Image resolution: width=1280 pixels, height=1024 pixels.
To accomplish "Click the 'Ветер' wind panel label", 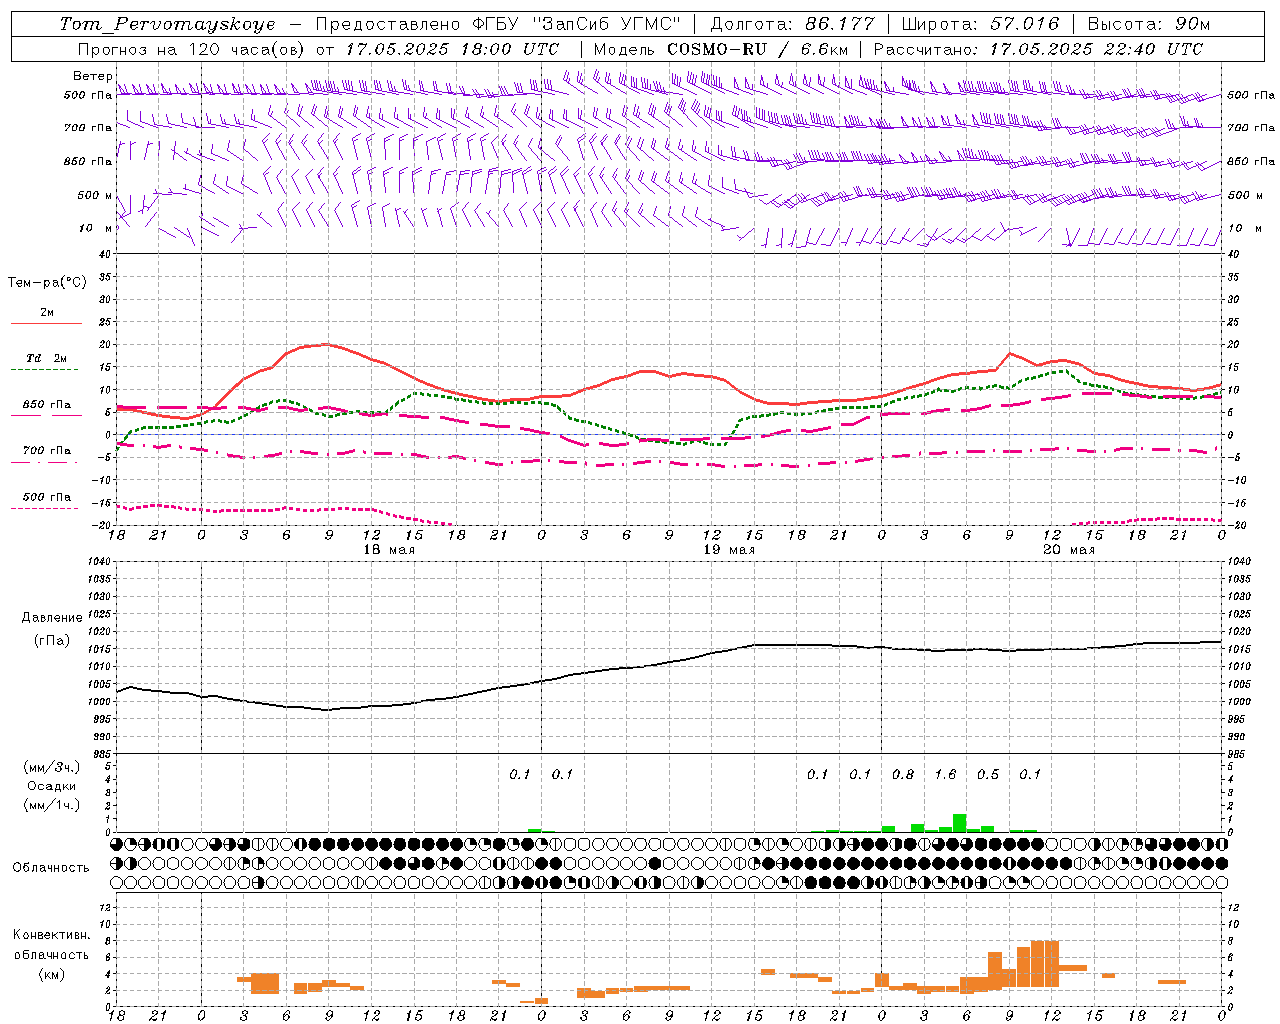I will tap(92, 76).
